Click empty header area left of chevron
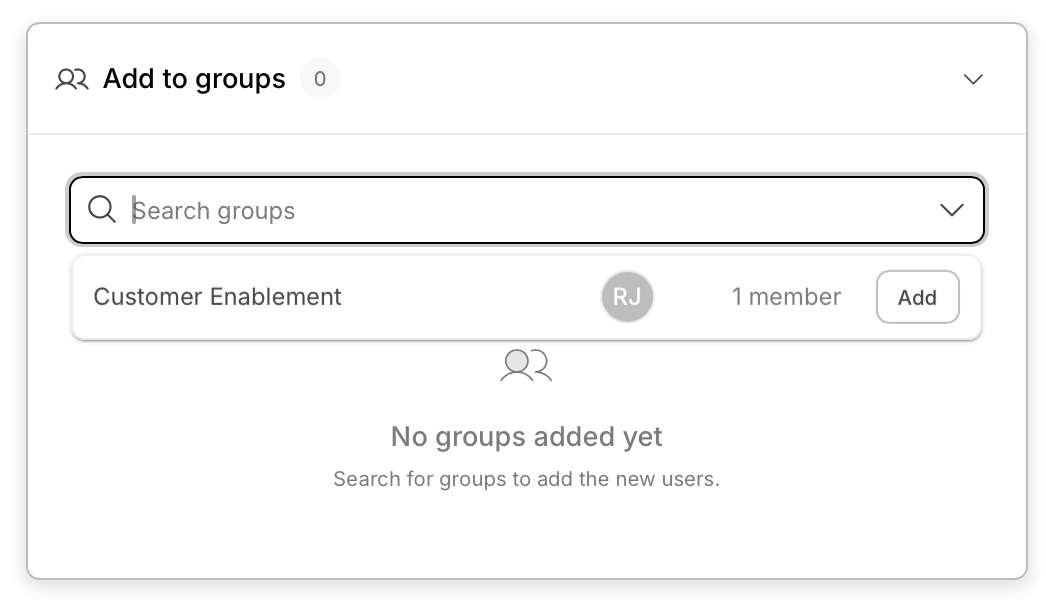Screen dimensions: 1046x602 (x=650, y=79)
